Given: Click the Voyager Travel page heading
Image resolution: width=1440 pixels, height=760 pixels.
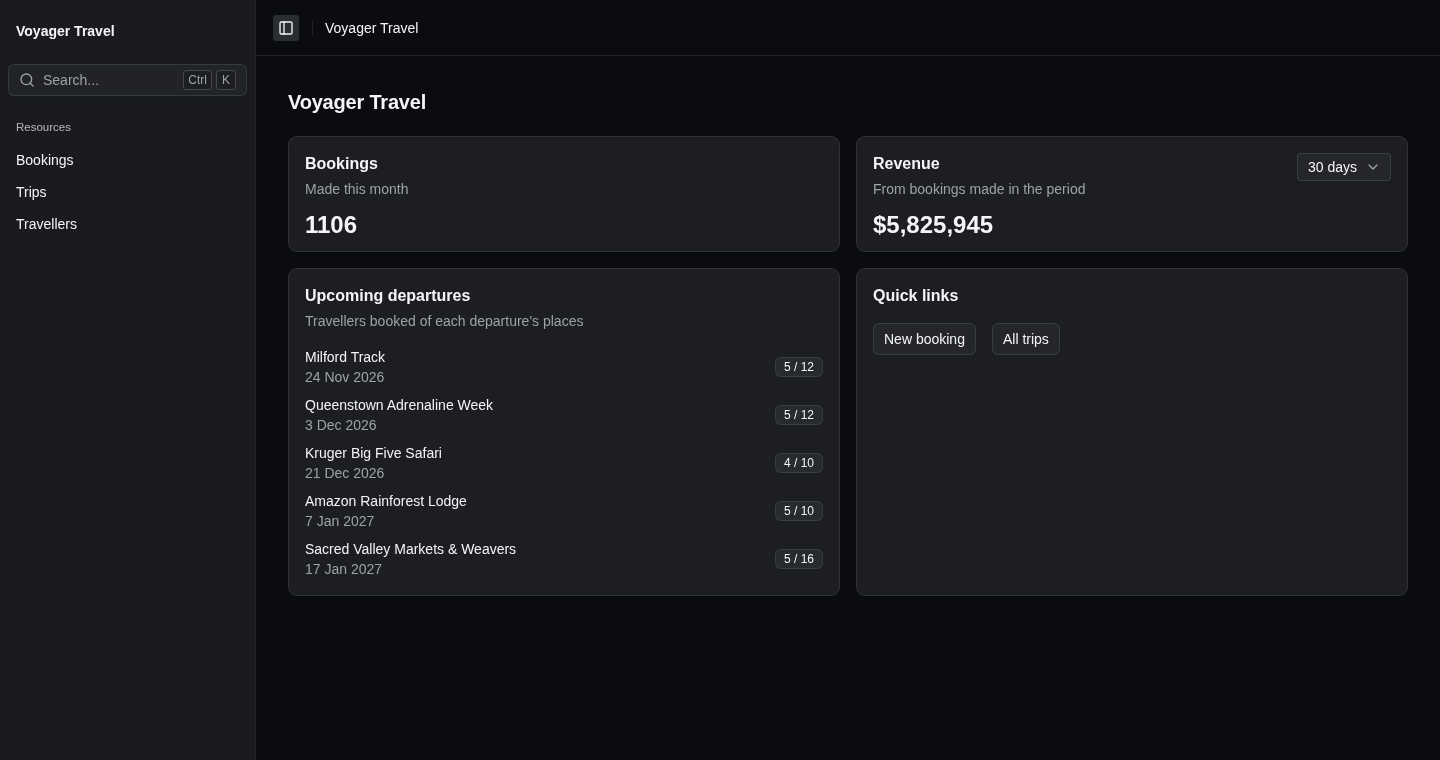Looking at the screenshot, I should [x=357, y=102].
